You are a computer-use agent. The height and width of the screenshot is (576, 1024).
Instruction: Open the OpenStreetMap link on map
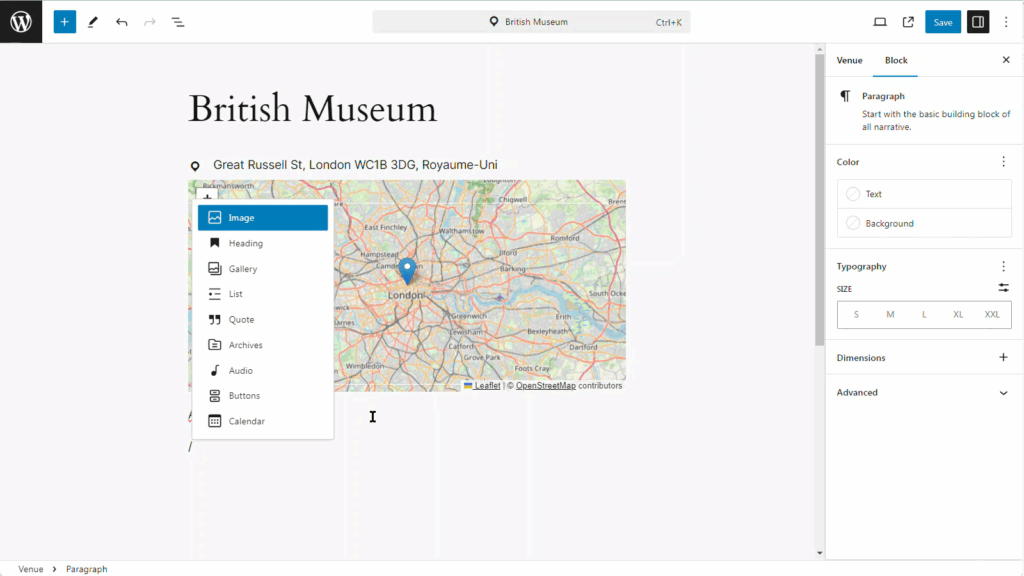[545, 386]
